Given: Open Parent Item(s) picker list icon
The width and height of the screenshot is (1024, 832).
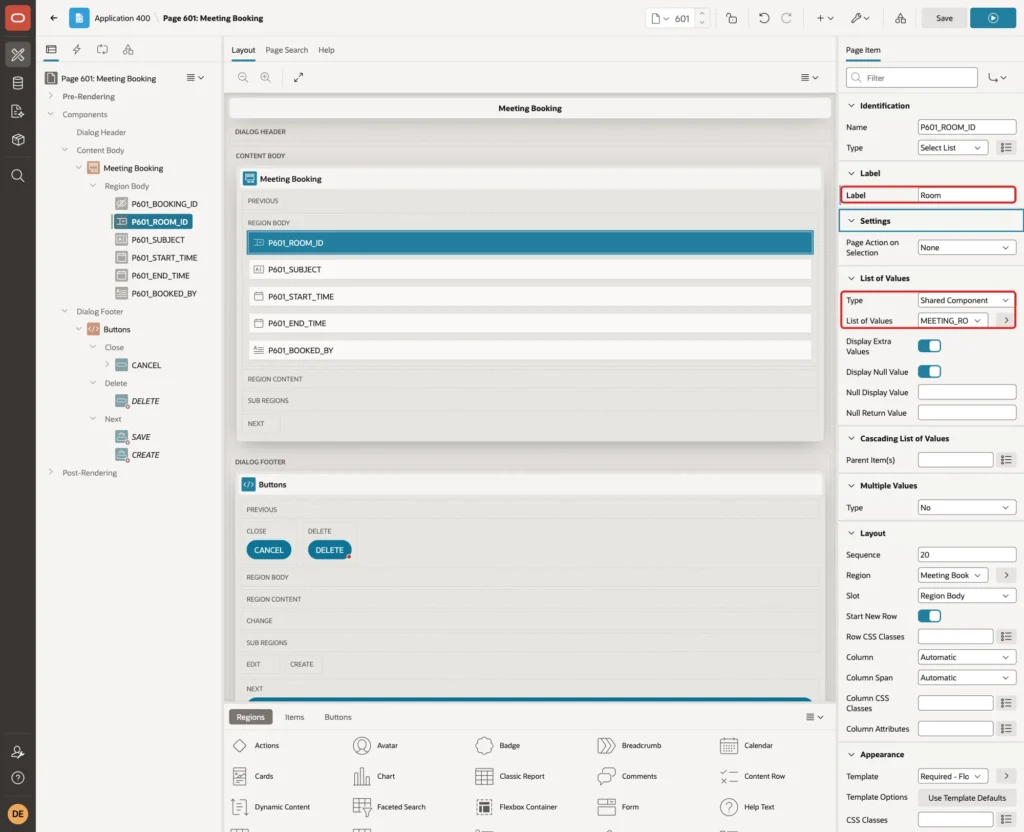Looking at the screenshot, I should pos(1006,460).
